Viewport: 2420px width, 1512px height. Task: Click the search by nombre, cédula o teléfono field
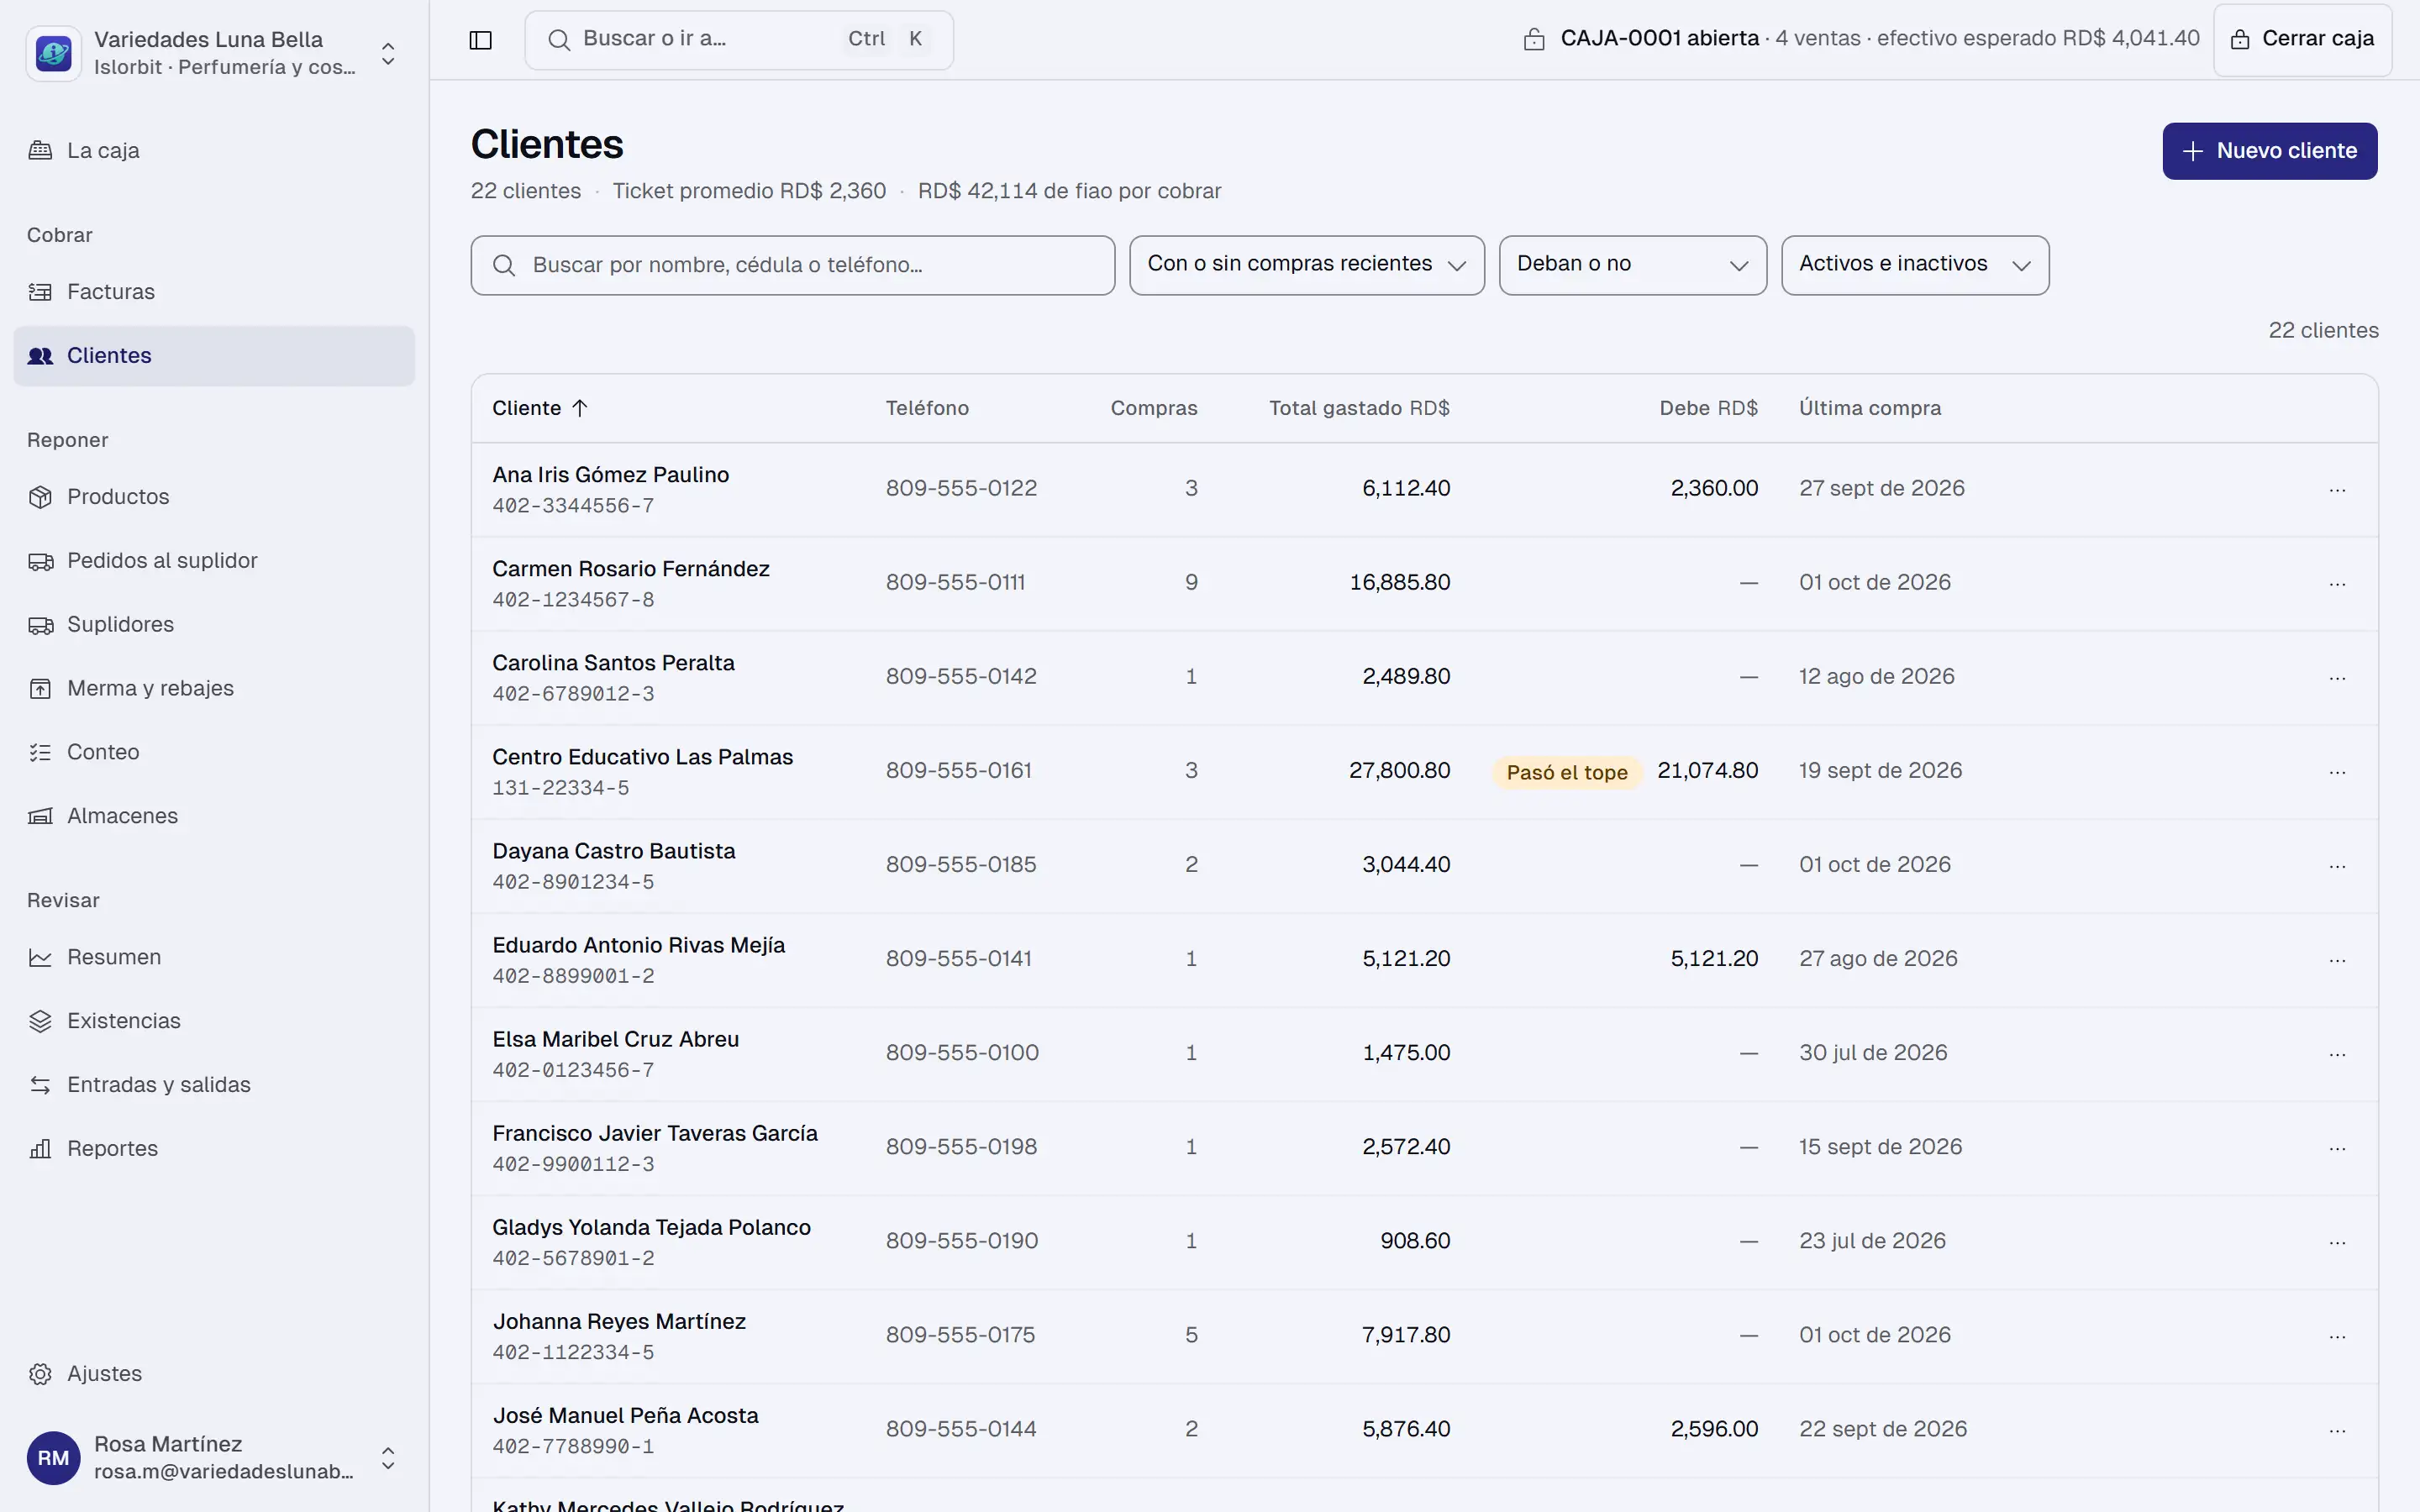click(792, 265)
